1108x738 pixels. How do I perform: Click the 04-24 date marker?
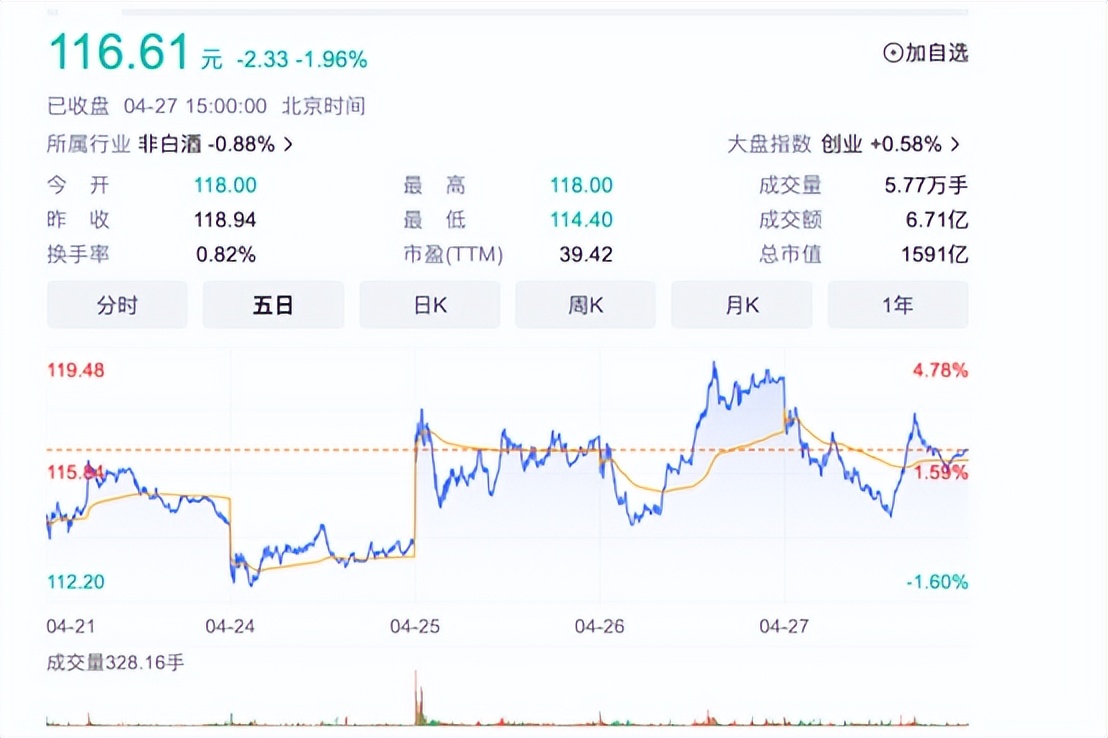pyautogui.click(x=230, y=626)
